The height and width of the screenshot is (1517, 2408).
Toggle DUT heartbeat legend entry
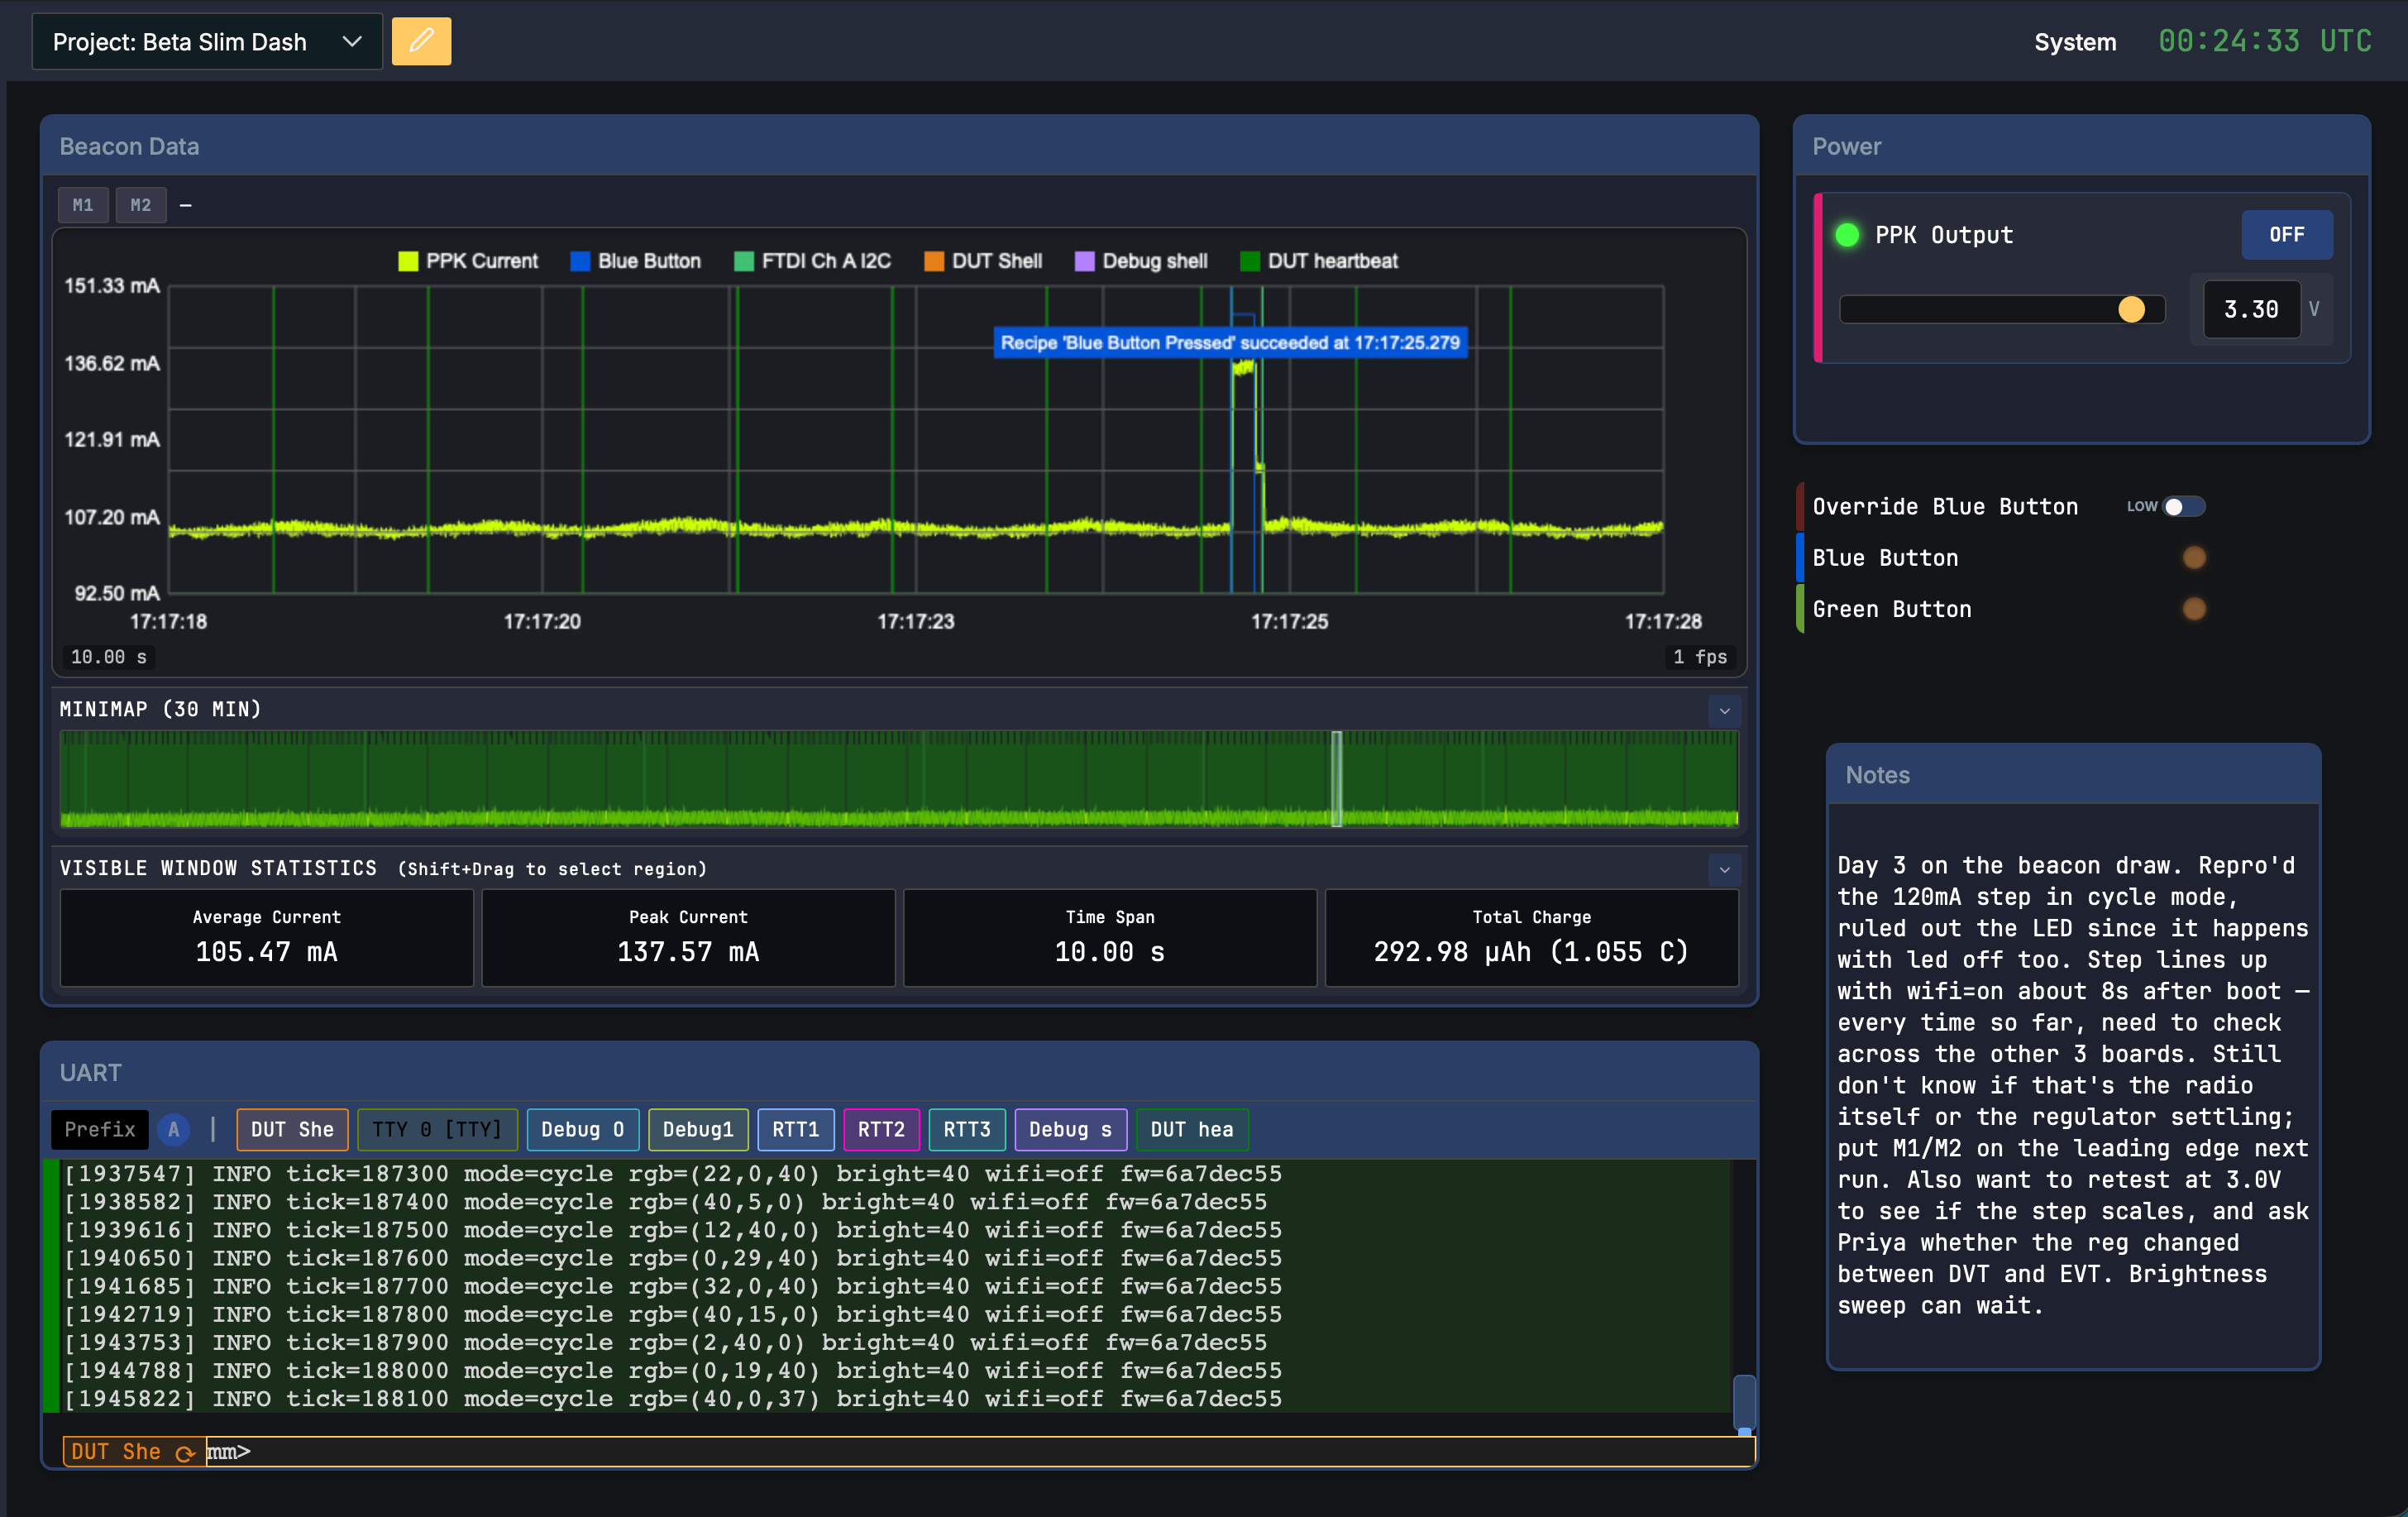pyautogui.click(x=1319, y=261)
